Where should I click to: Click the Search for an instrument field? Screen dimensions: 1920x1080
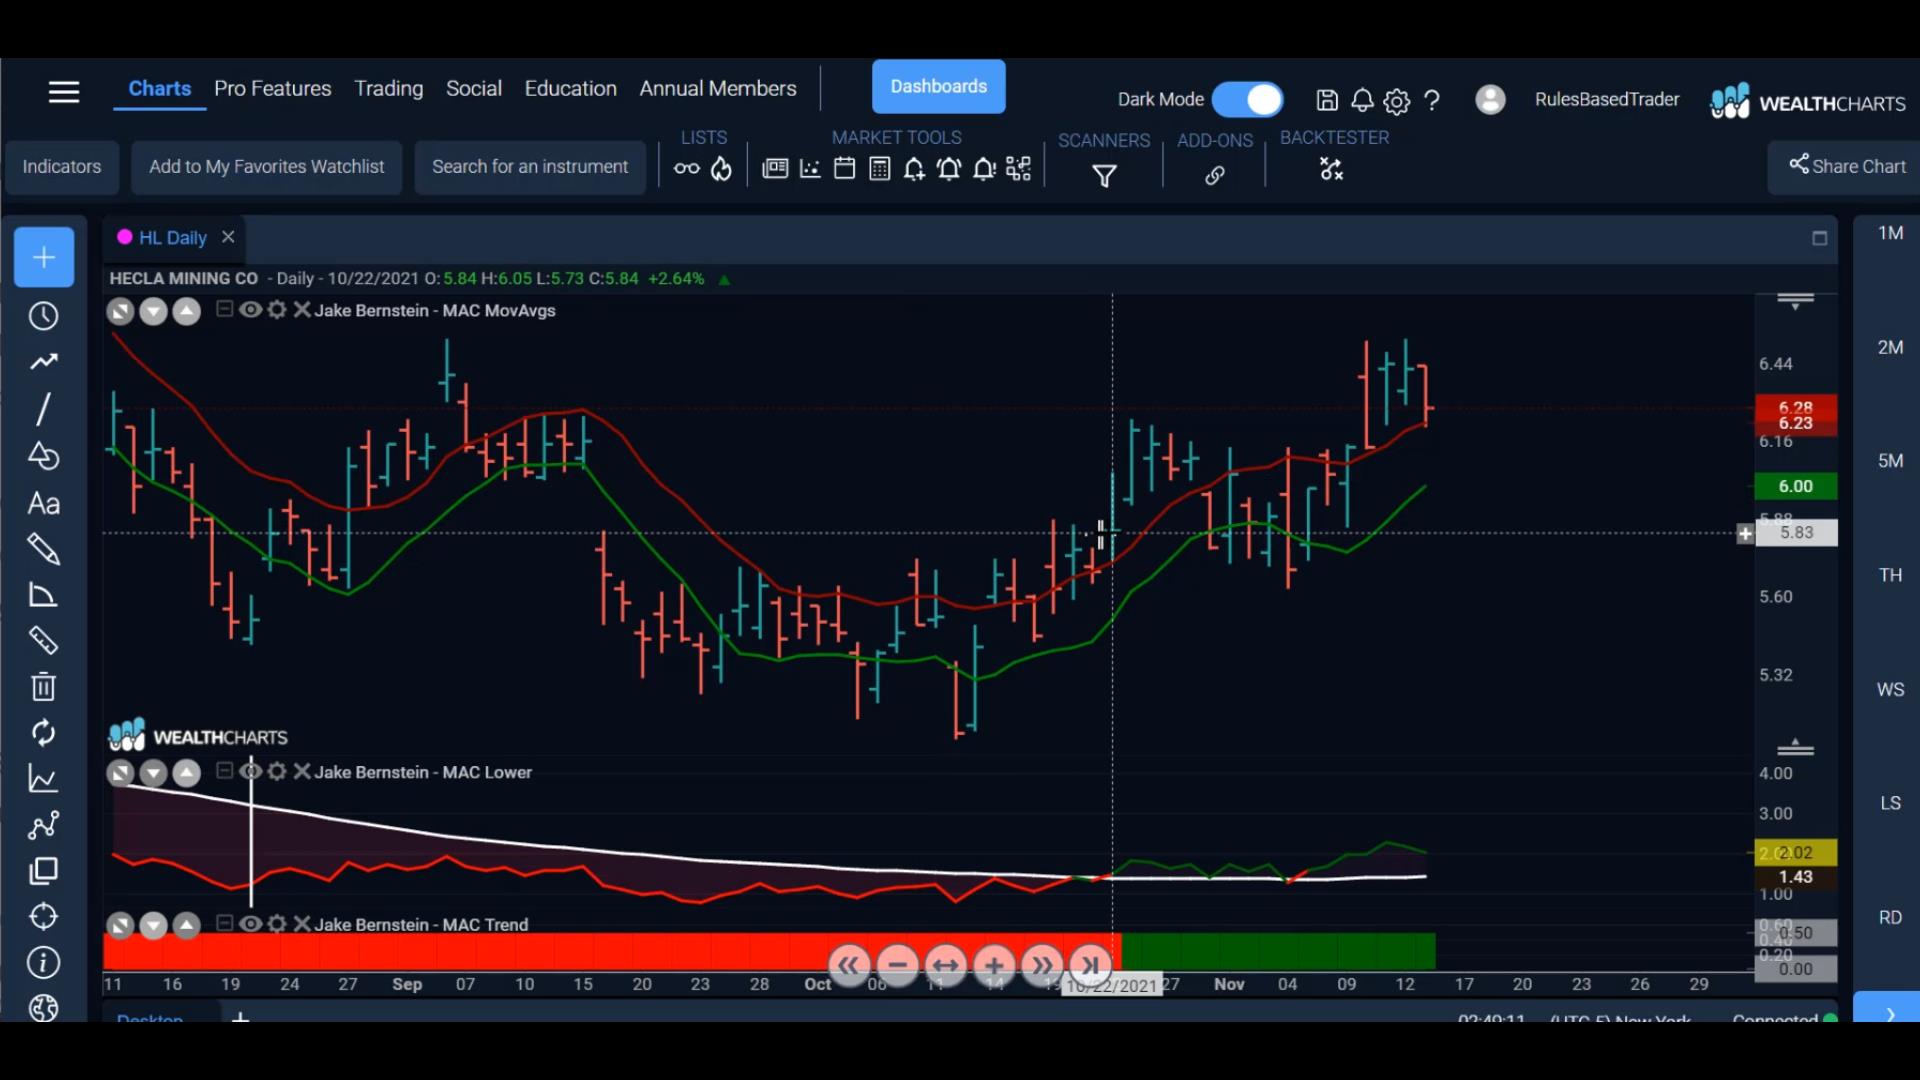pos(530,167)
